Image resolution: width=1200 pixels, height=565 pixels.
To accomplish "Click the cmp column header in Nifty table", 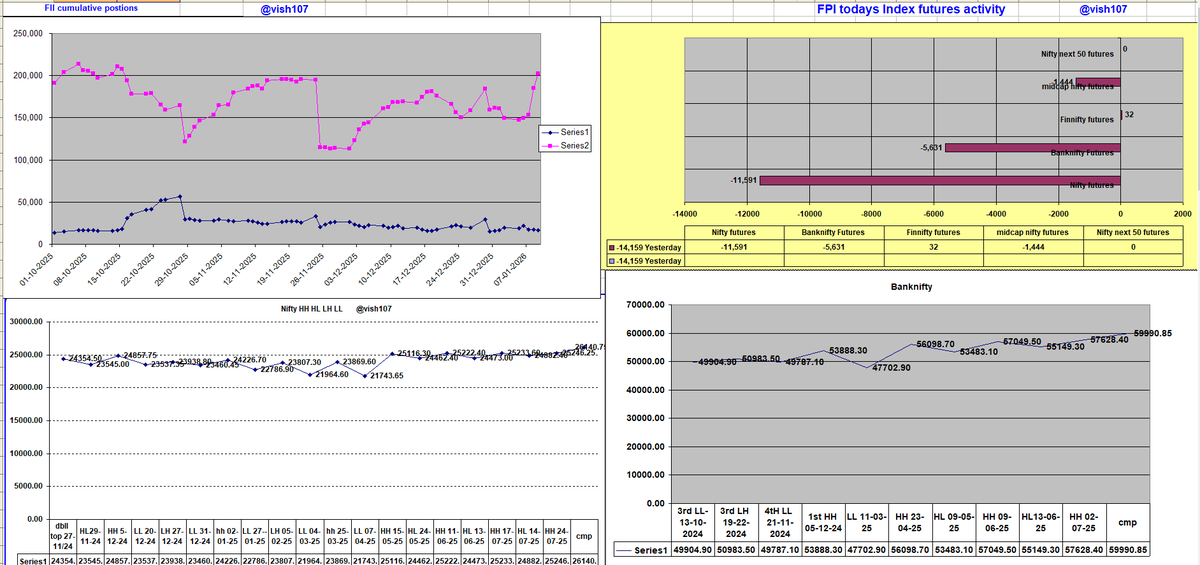I will 583,538.
